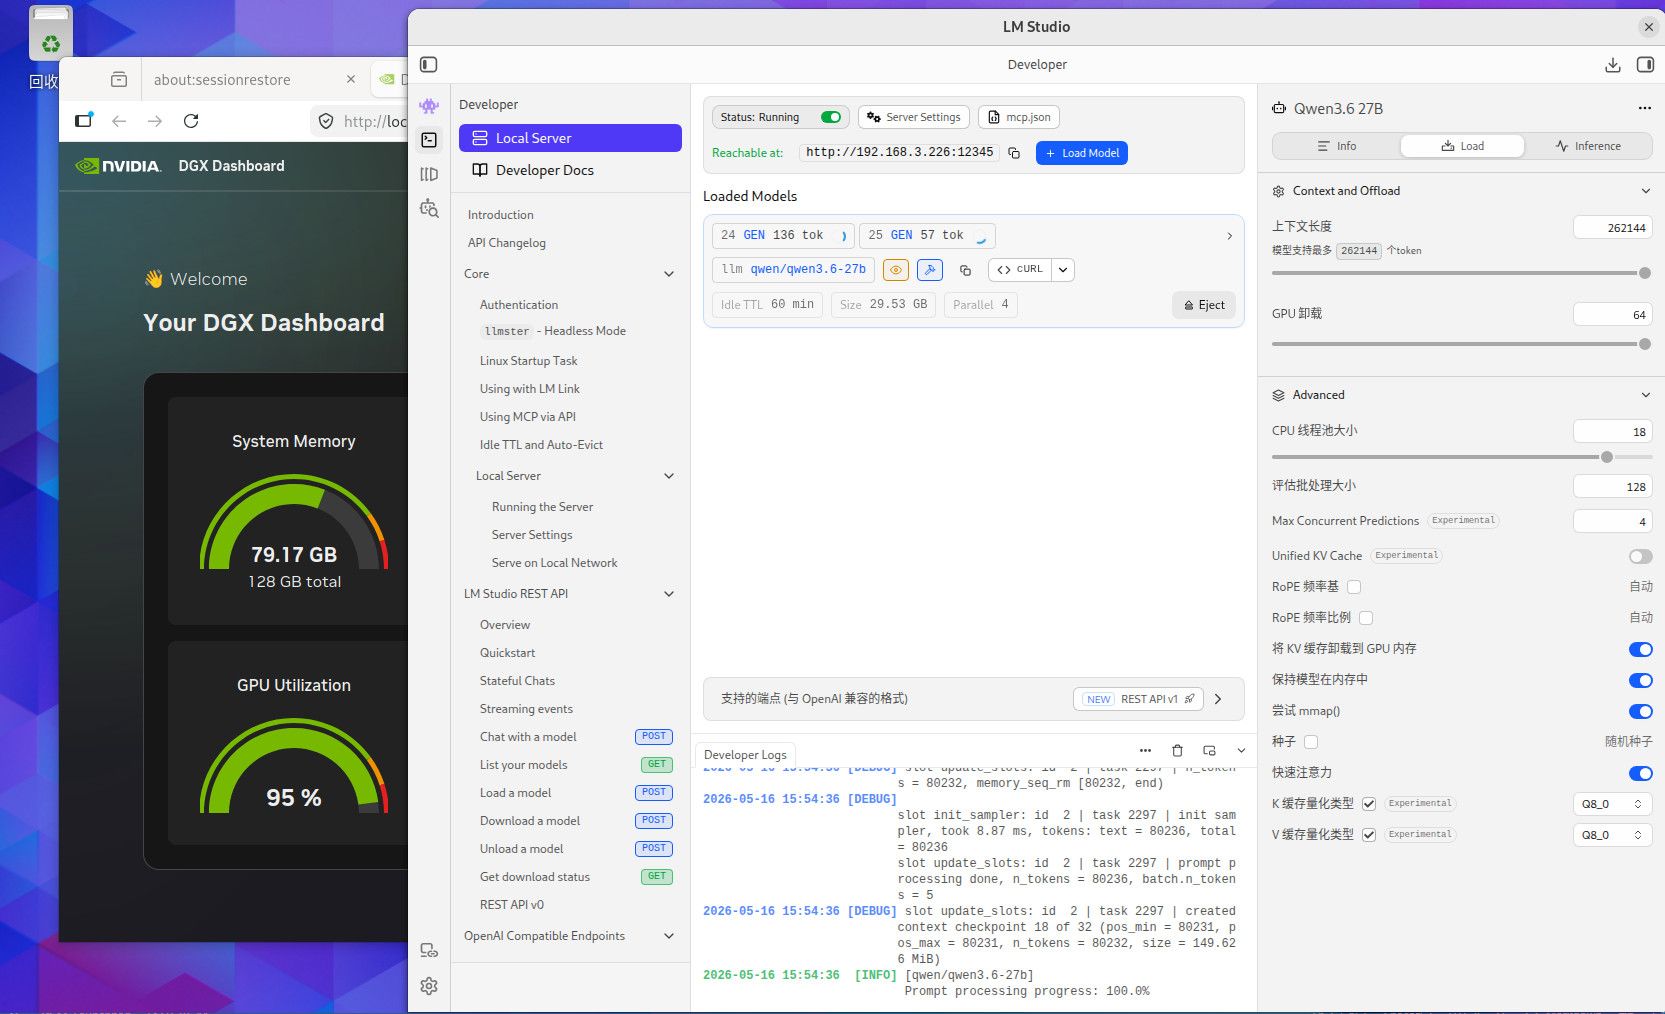The height and width of the screenshot is (1014, 1665).
Task: Toggle KV cache offload to GPU memory
Action: tap(1640, 649)
